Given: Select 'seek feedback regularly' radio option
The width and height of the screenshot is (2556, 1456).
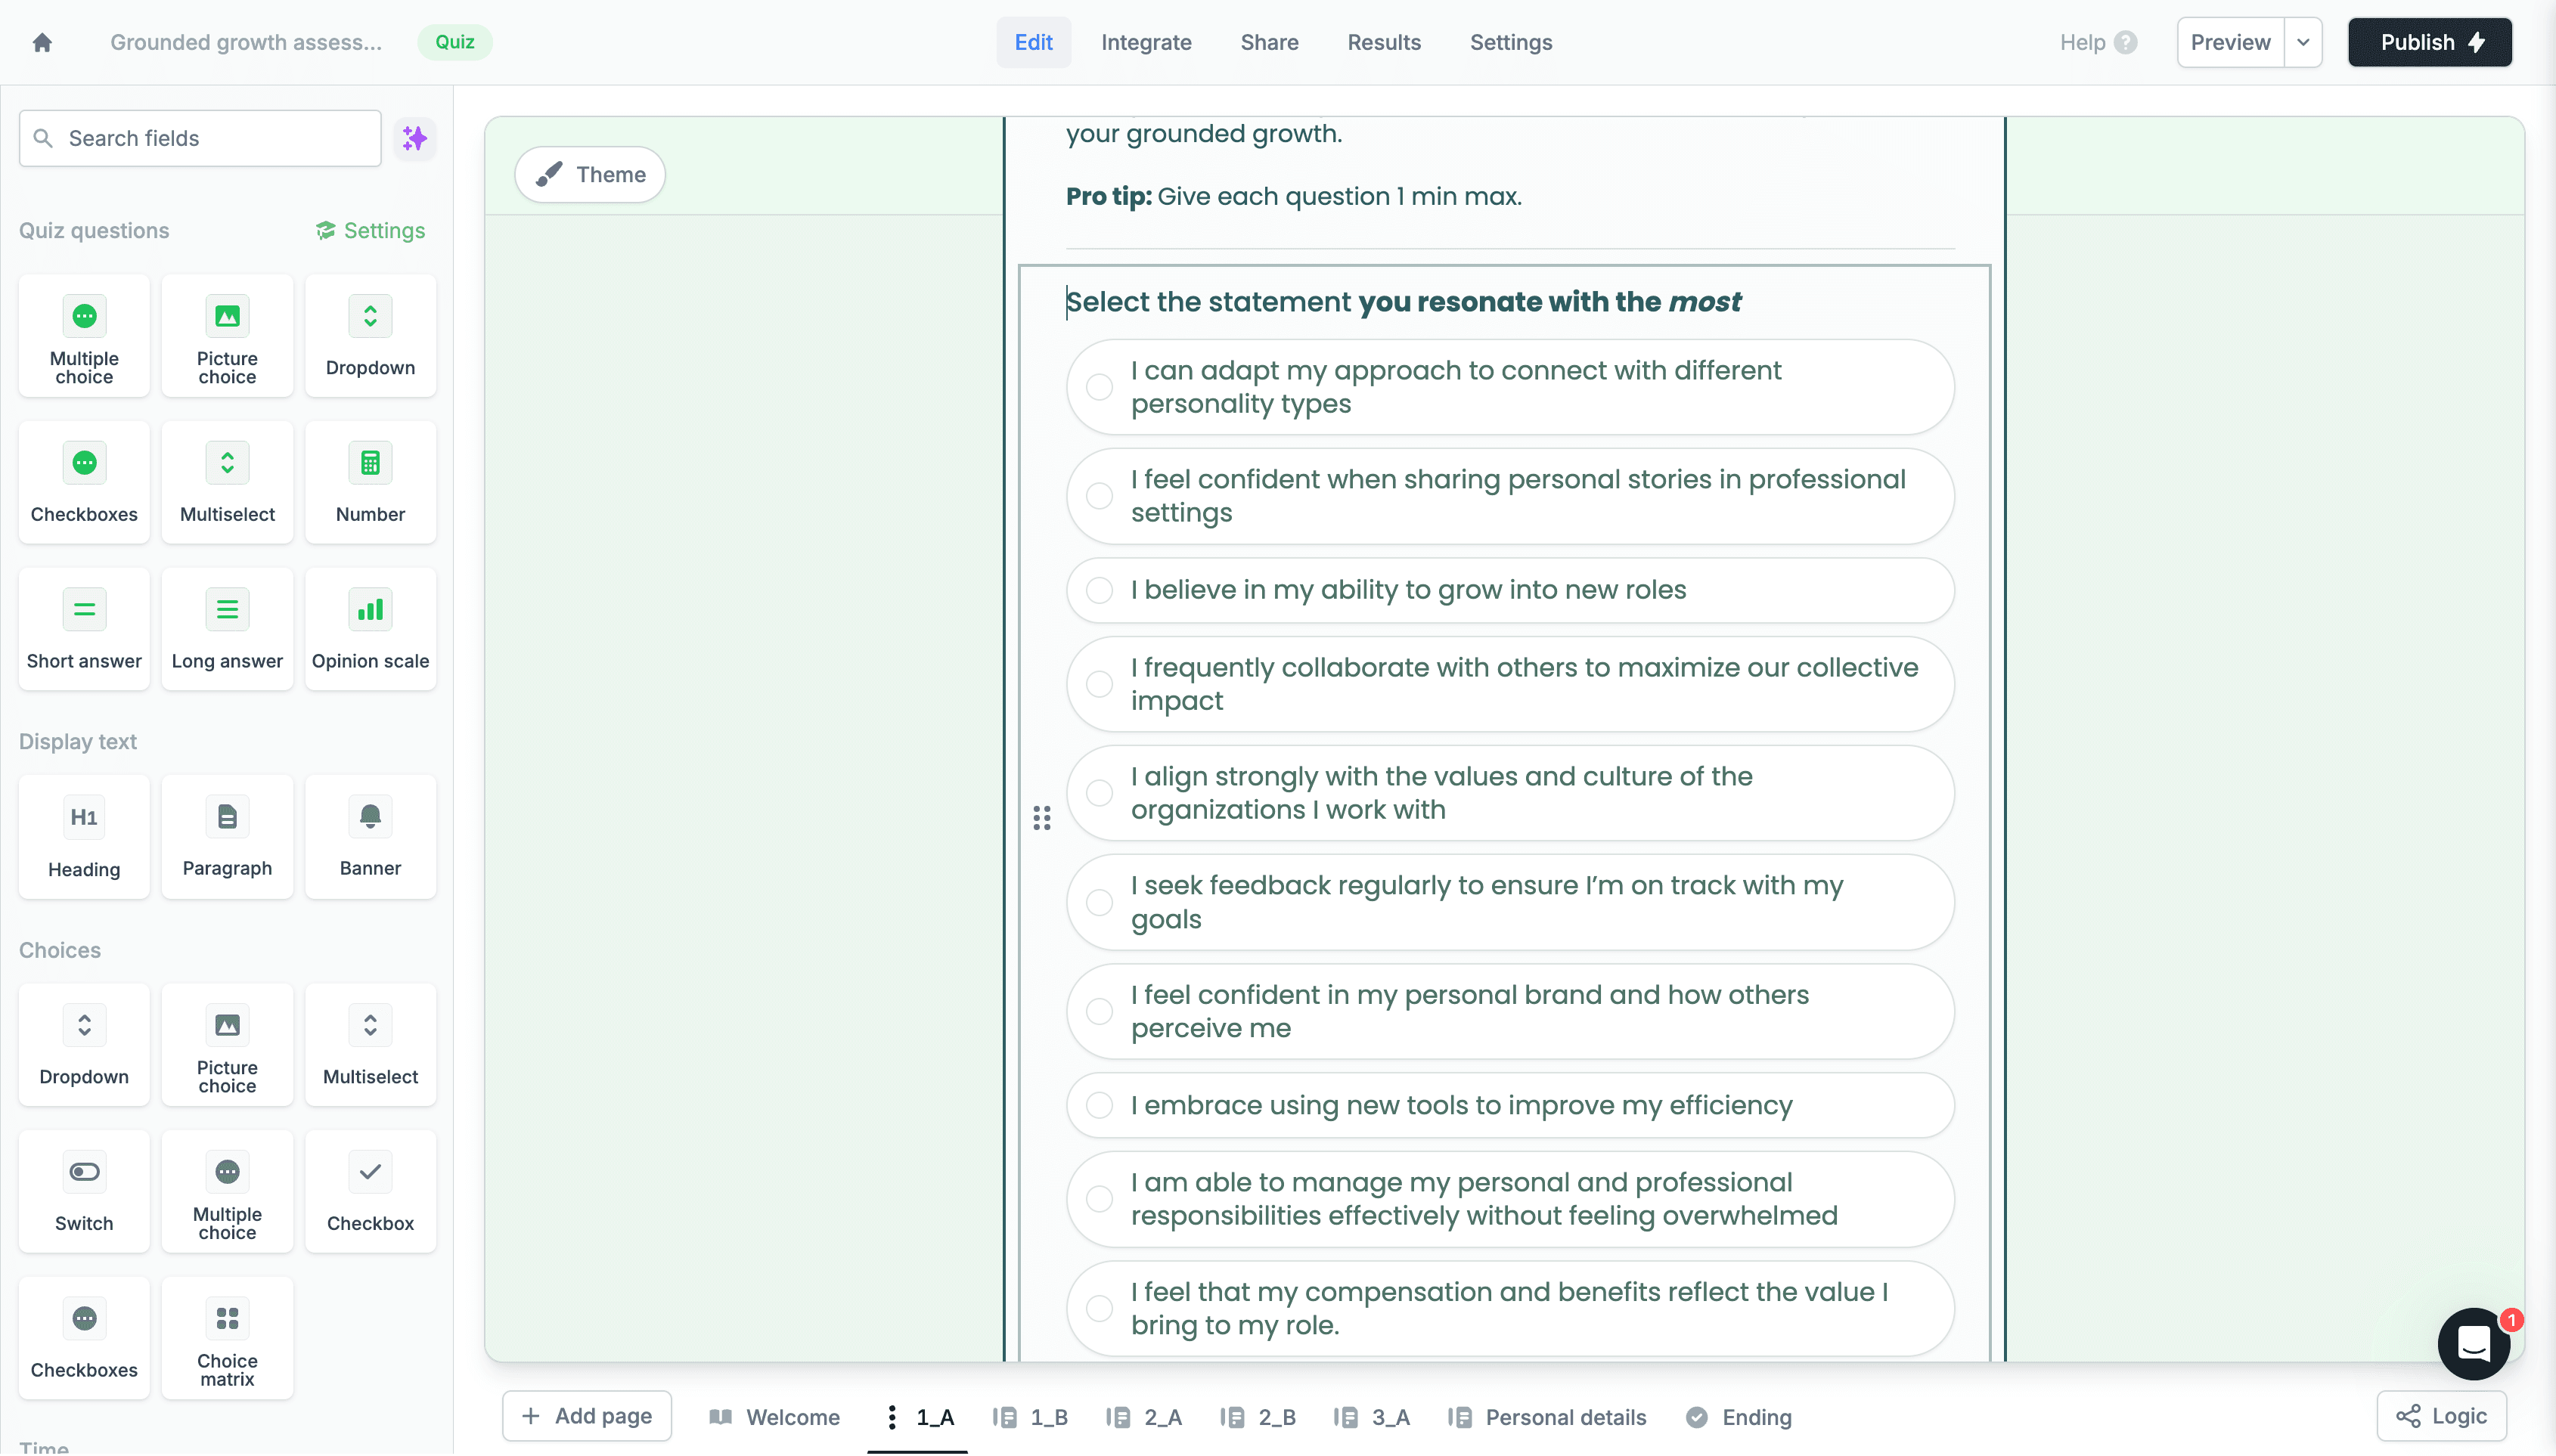Looking at the screenshot, I should (x=1099, y=902).
